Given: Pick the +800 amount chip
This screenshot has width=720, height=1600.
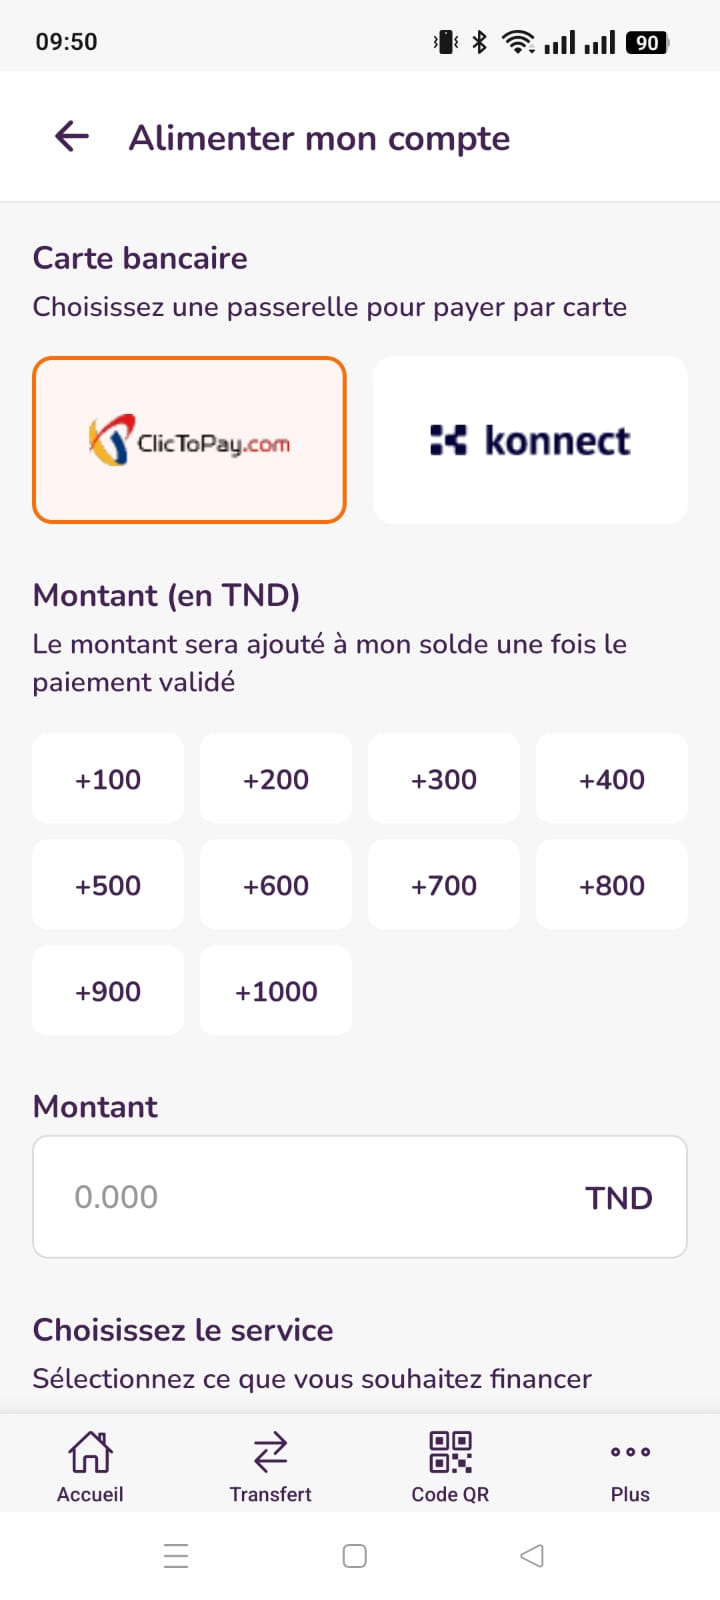Looking at the screenshot, I should [612, 885].
